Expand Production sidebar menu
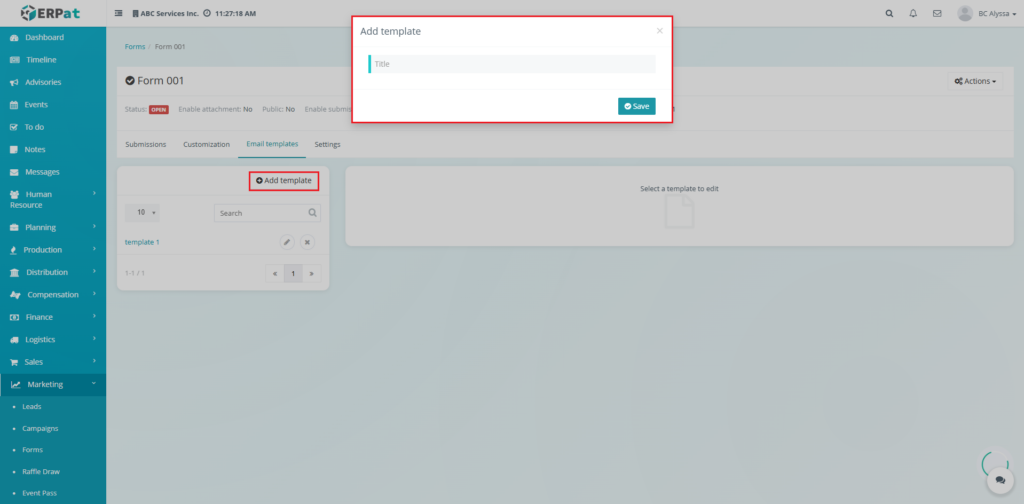The image size is (1024, 504). point(53,249)
